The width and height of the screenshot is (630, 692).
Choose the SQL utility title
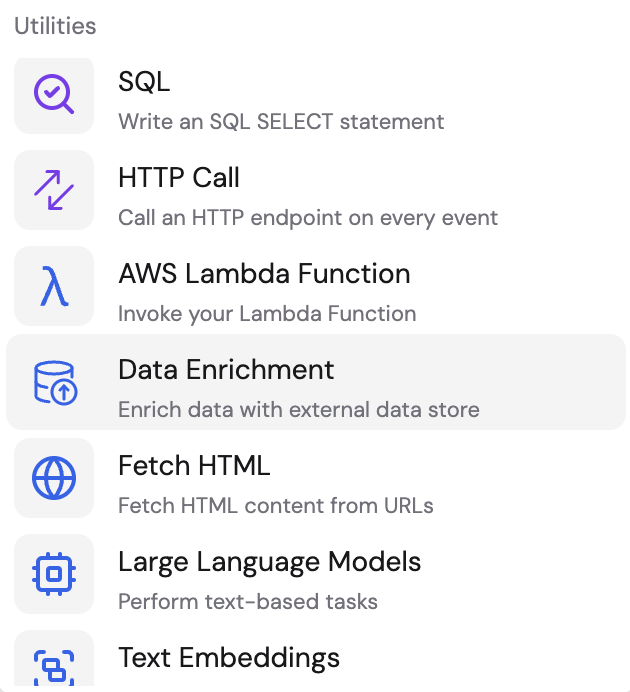[144, 82]
